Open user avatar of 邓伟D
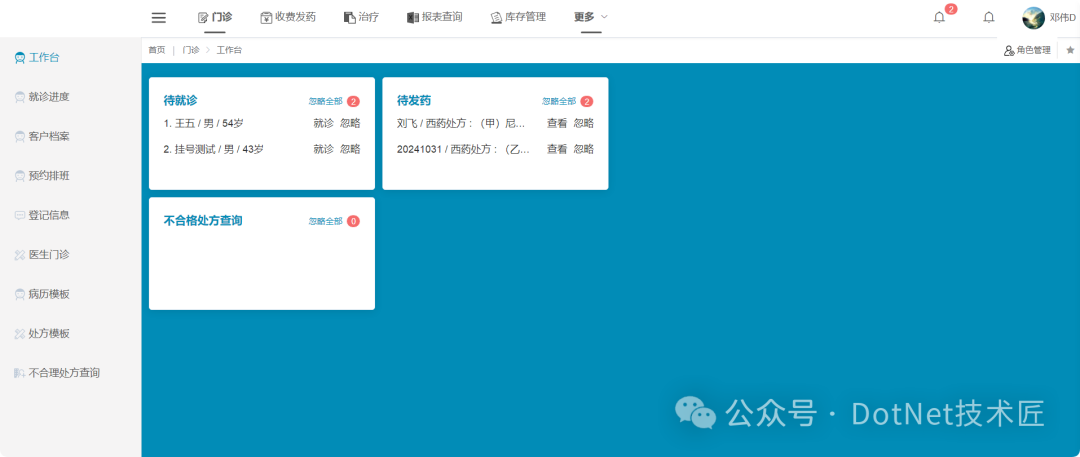This screenshot has width=1080, height=457. (1033, 18)
